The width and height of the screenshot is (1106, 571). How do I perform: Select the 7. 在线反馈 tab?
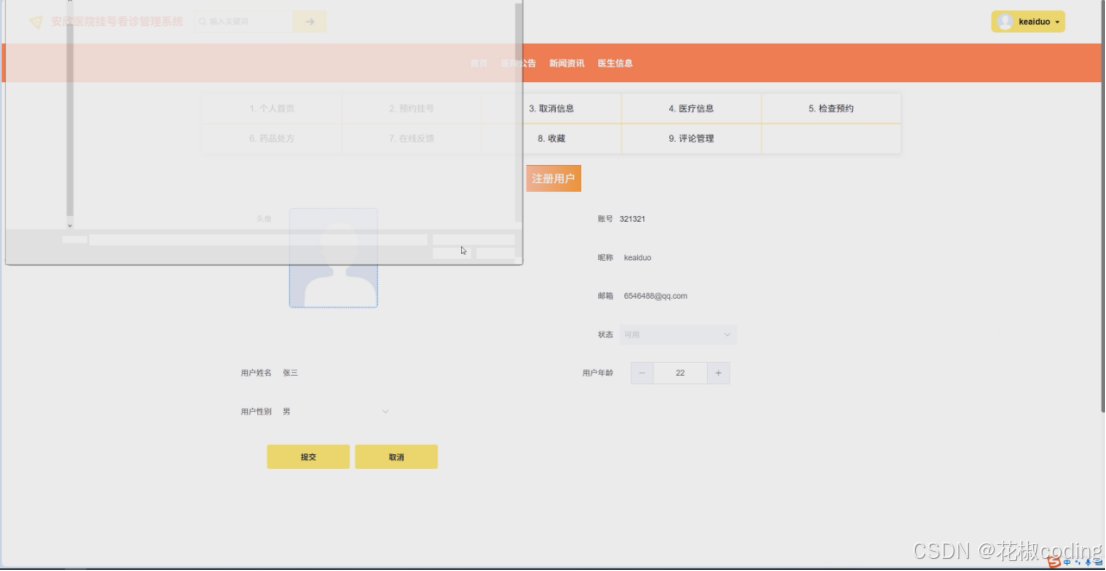(x=411, y=139)
